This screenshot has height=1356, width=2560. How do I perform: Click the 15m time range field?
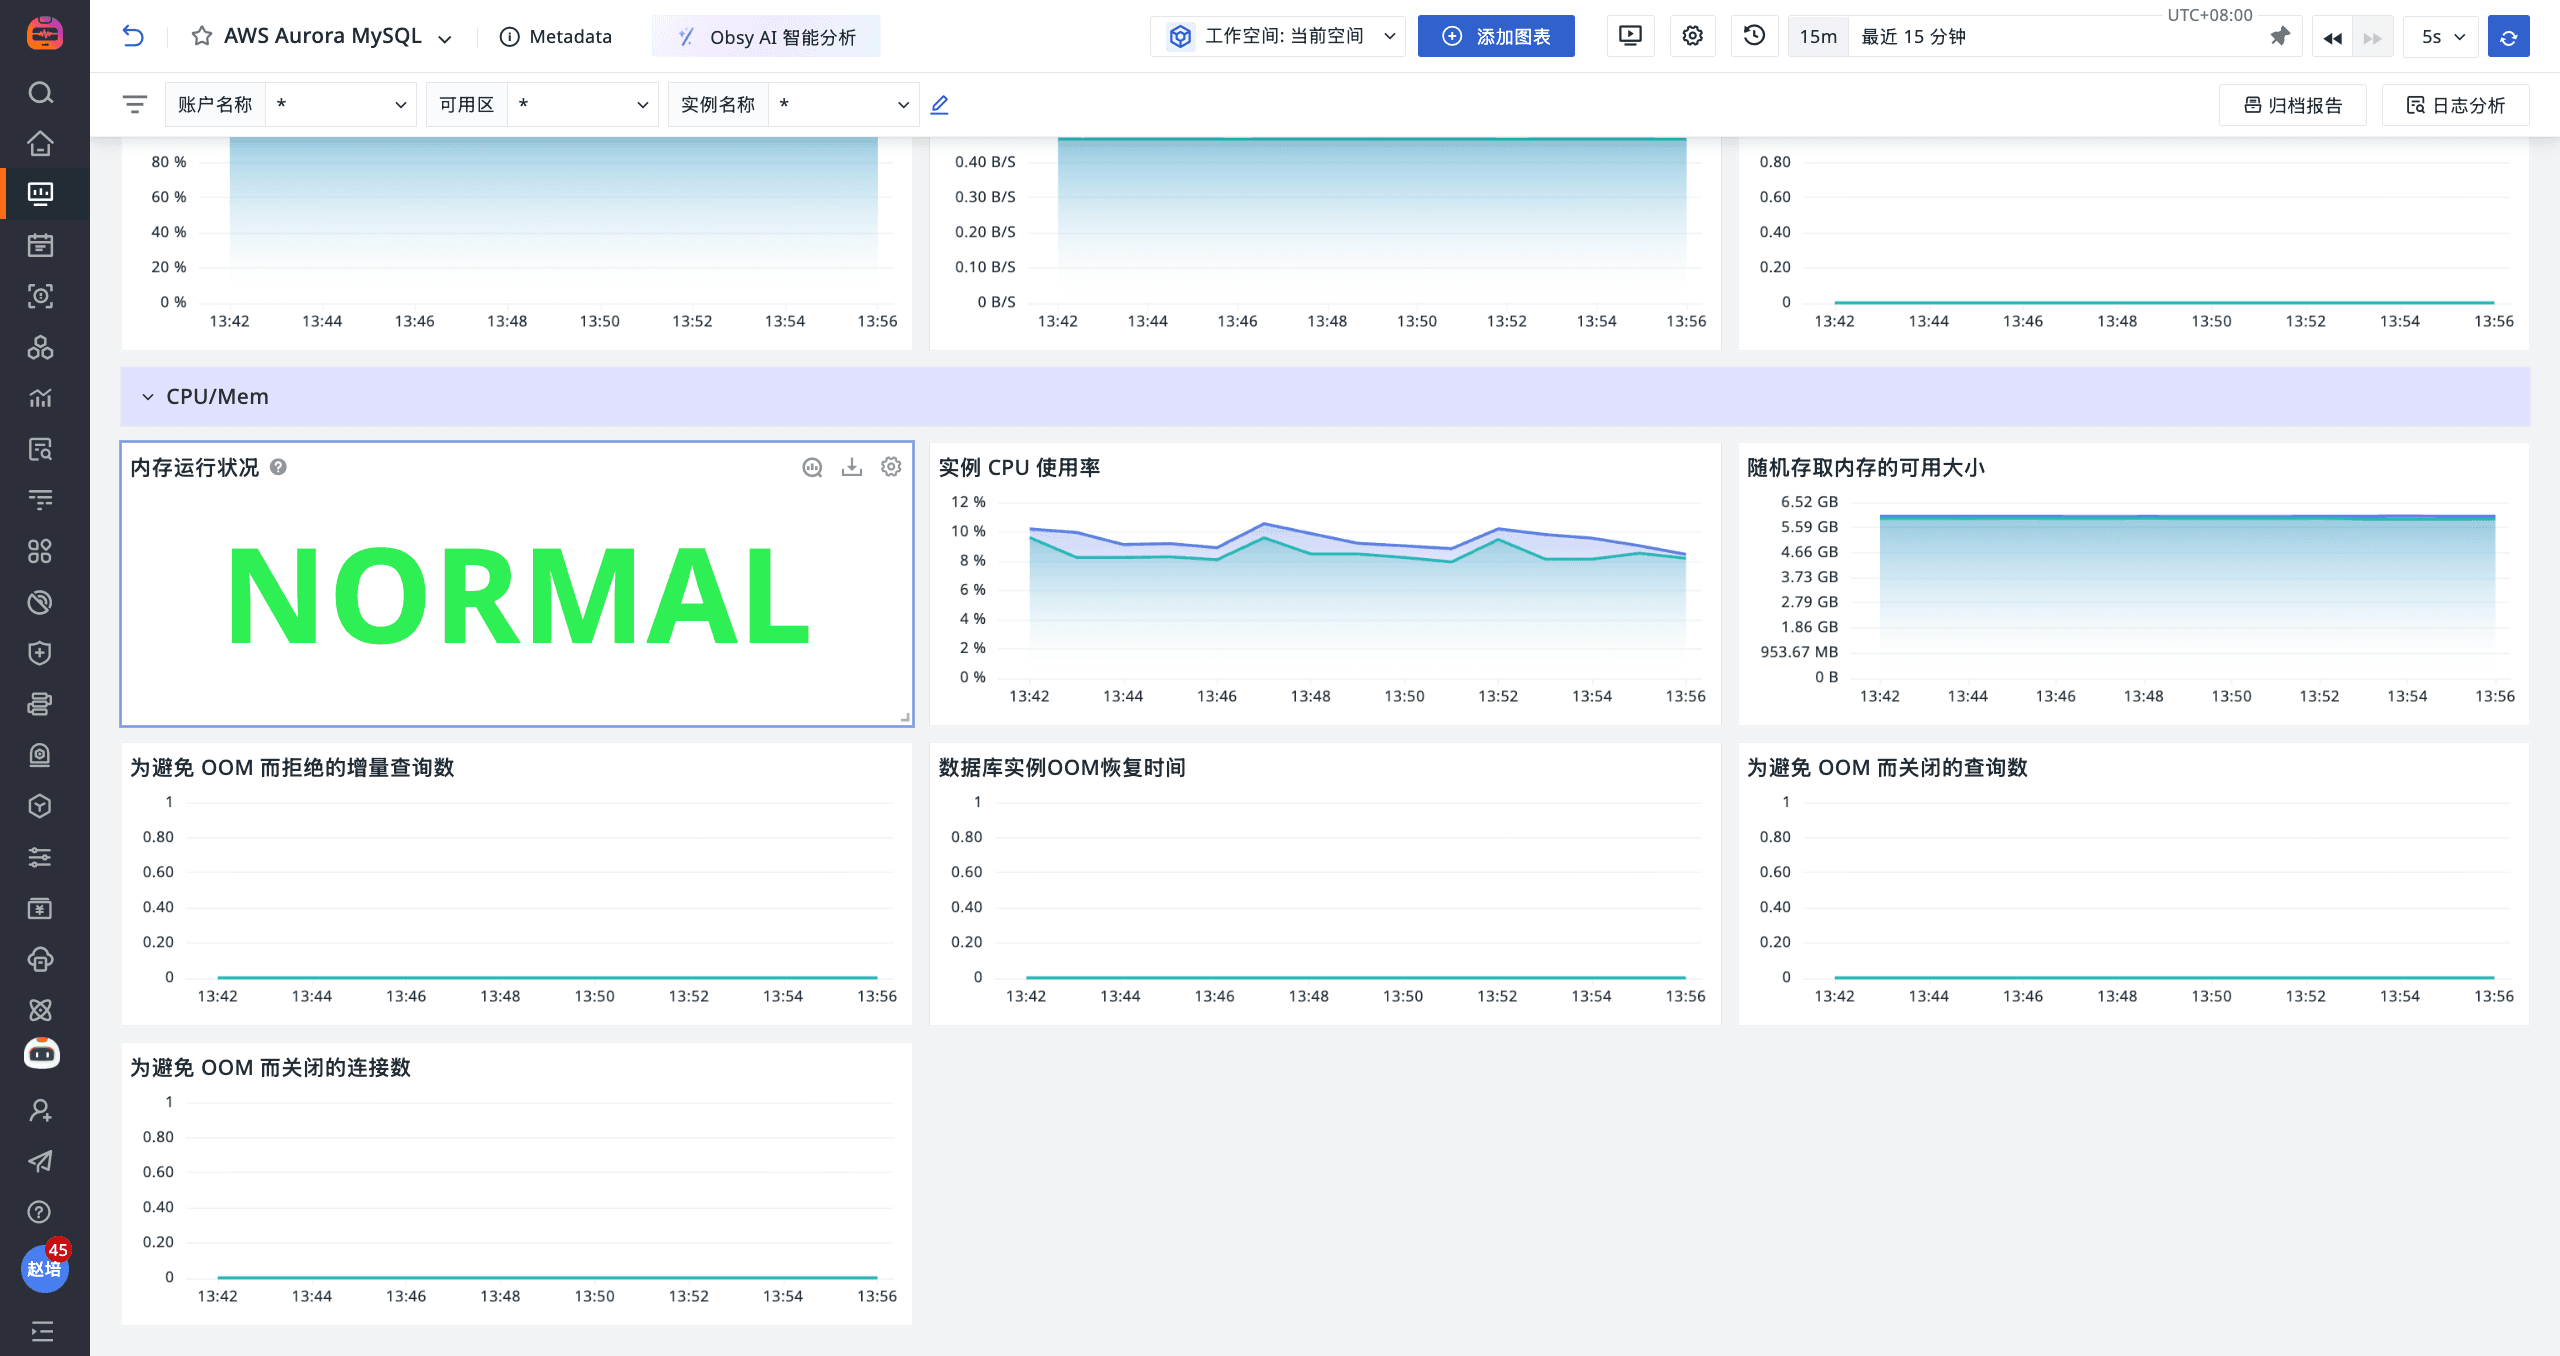pos(1818,37)
